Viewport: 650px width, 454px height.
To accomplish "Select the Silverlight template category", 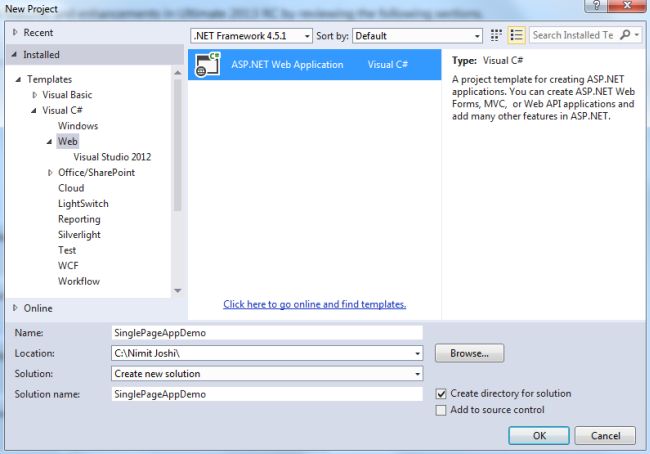I will coord(79,235).
